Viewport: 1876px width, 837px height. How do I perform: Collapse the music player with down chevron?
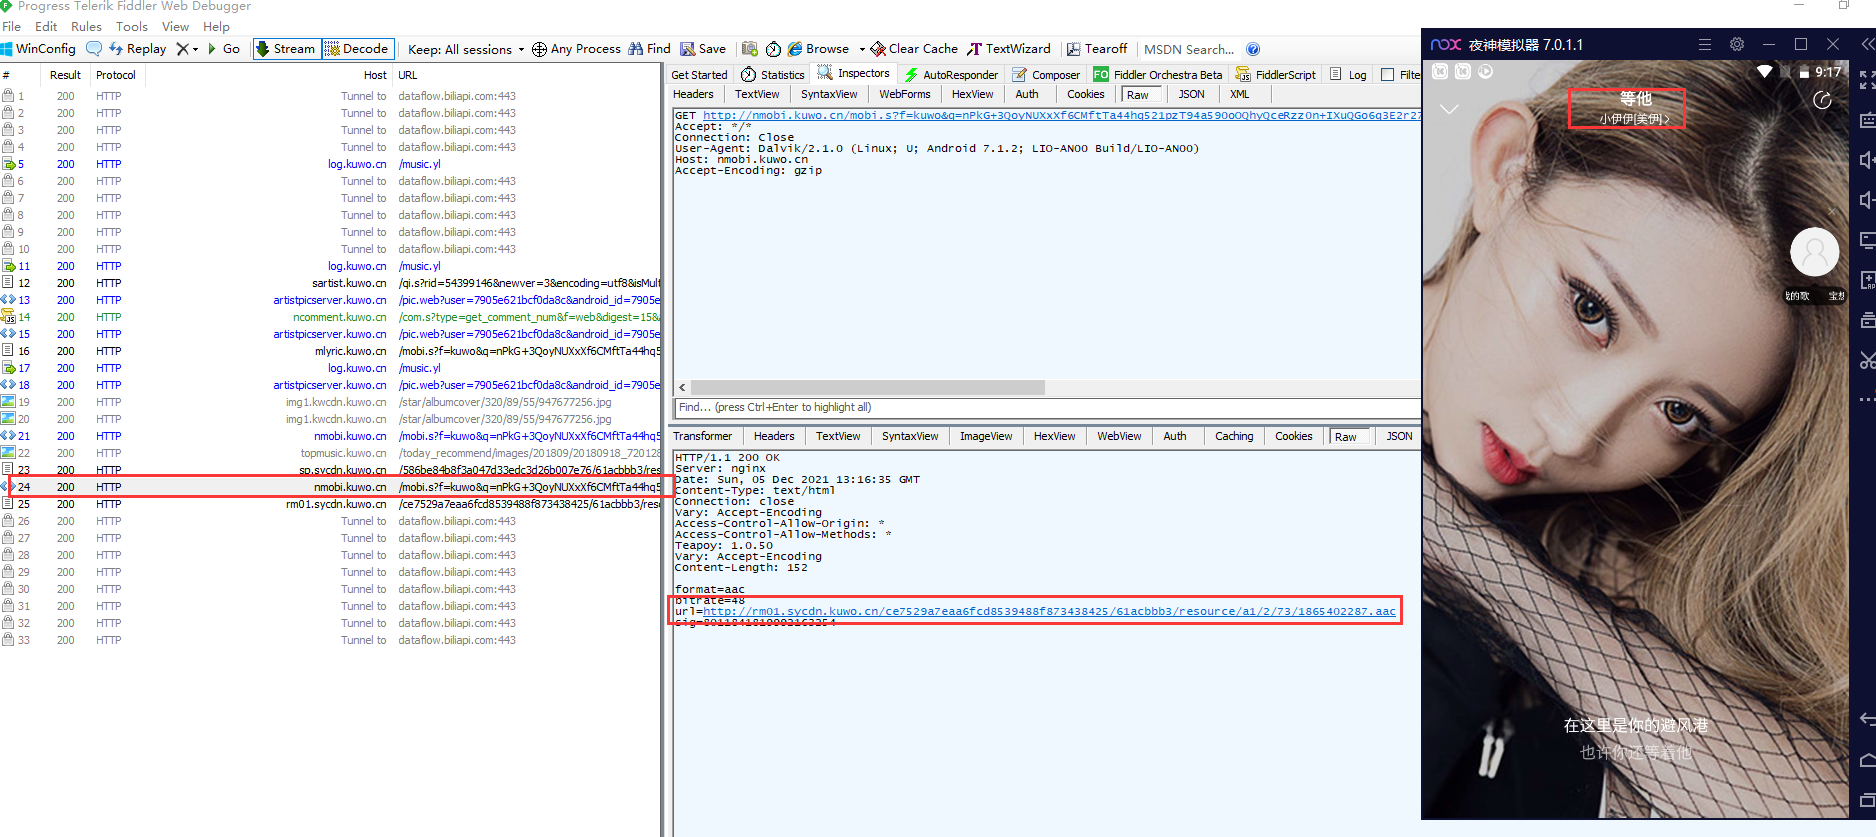[x=1449, y=108]
